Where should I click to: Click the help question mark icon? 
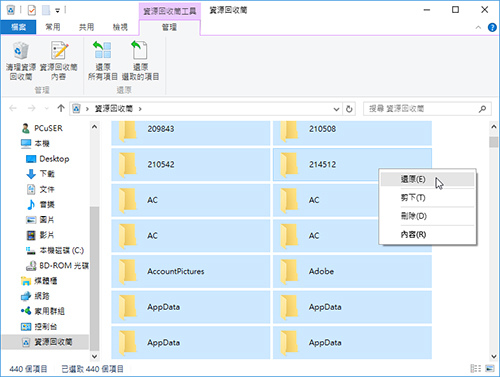coord(492,27)
